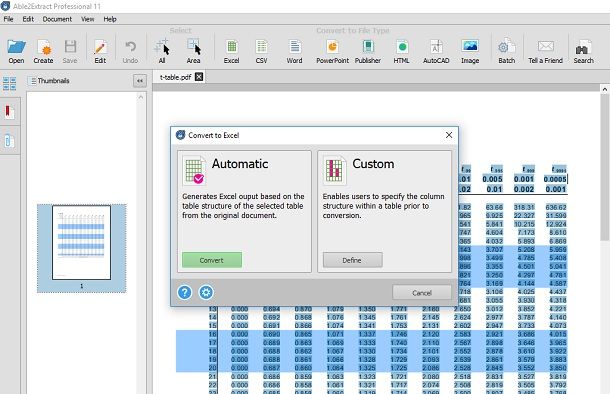Convert to AutoCAD from the toolbar
This screenshot has width=610, height=394.
pos(436,51)
